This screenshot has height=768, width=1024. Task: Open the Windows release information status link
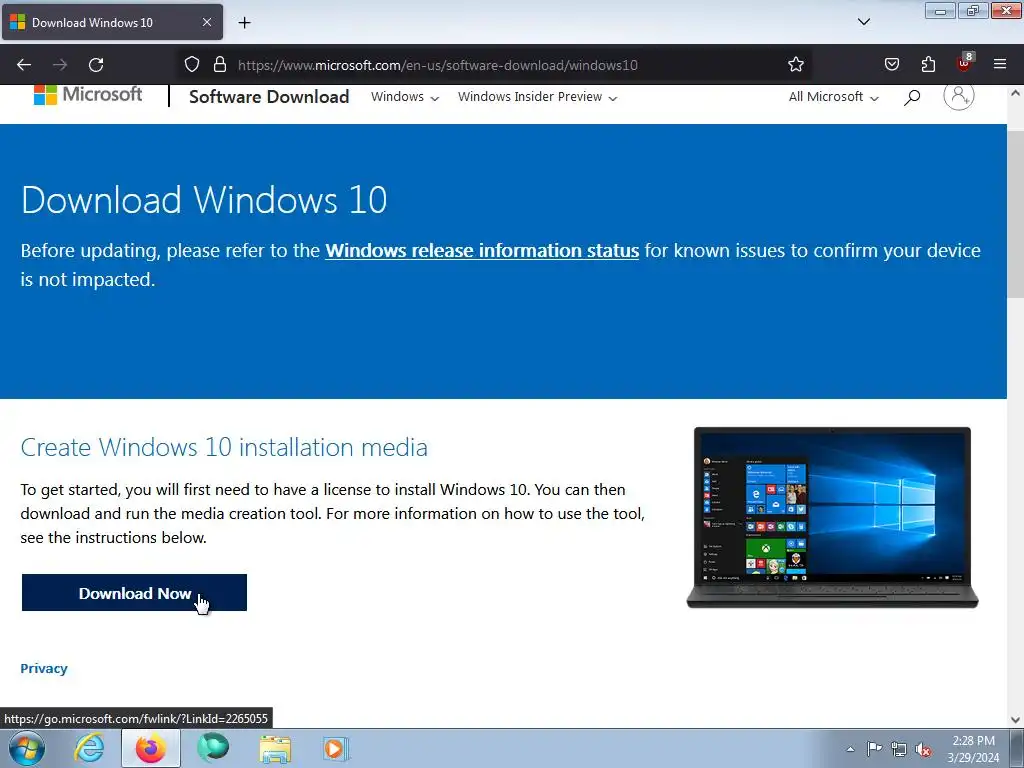[x=482, y=251]
